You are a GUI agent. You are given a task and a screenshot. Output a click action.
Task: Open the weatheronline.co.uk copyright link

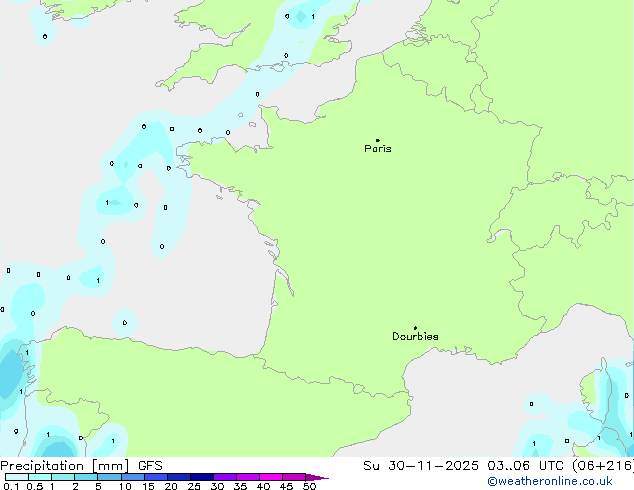550,481
